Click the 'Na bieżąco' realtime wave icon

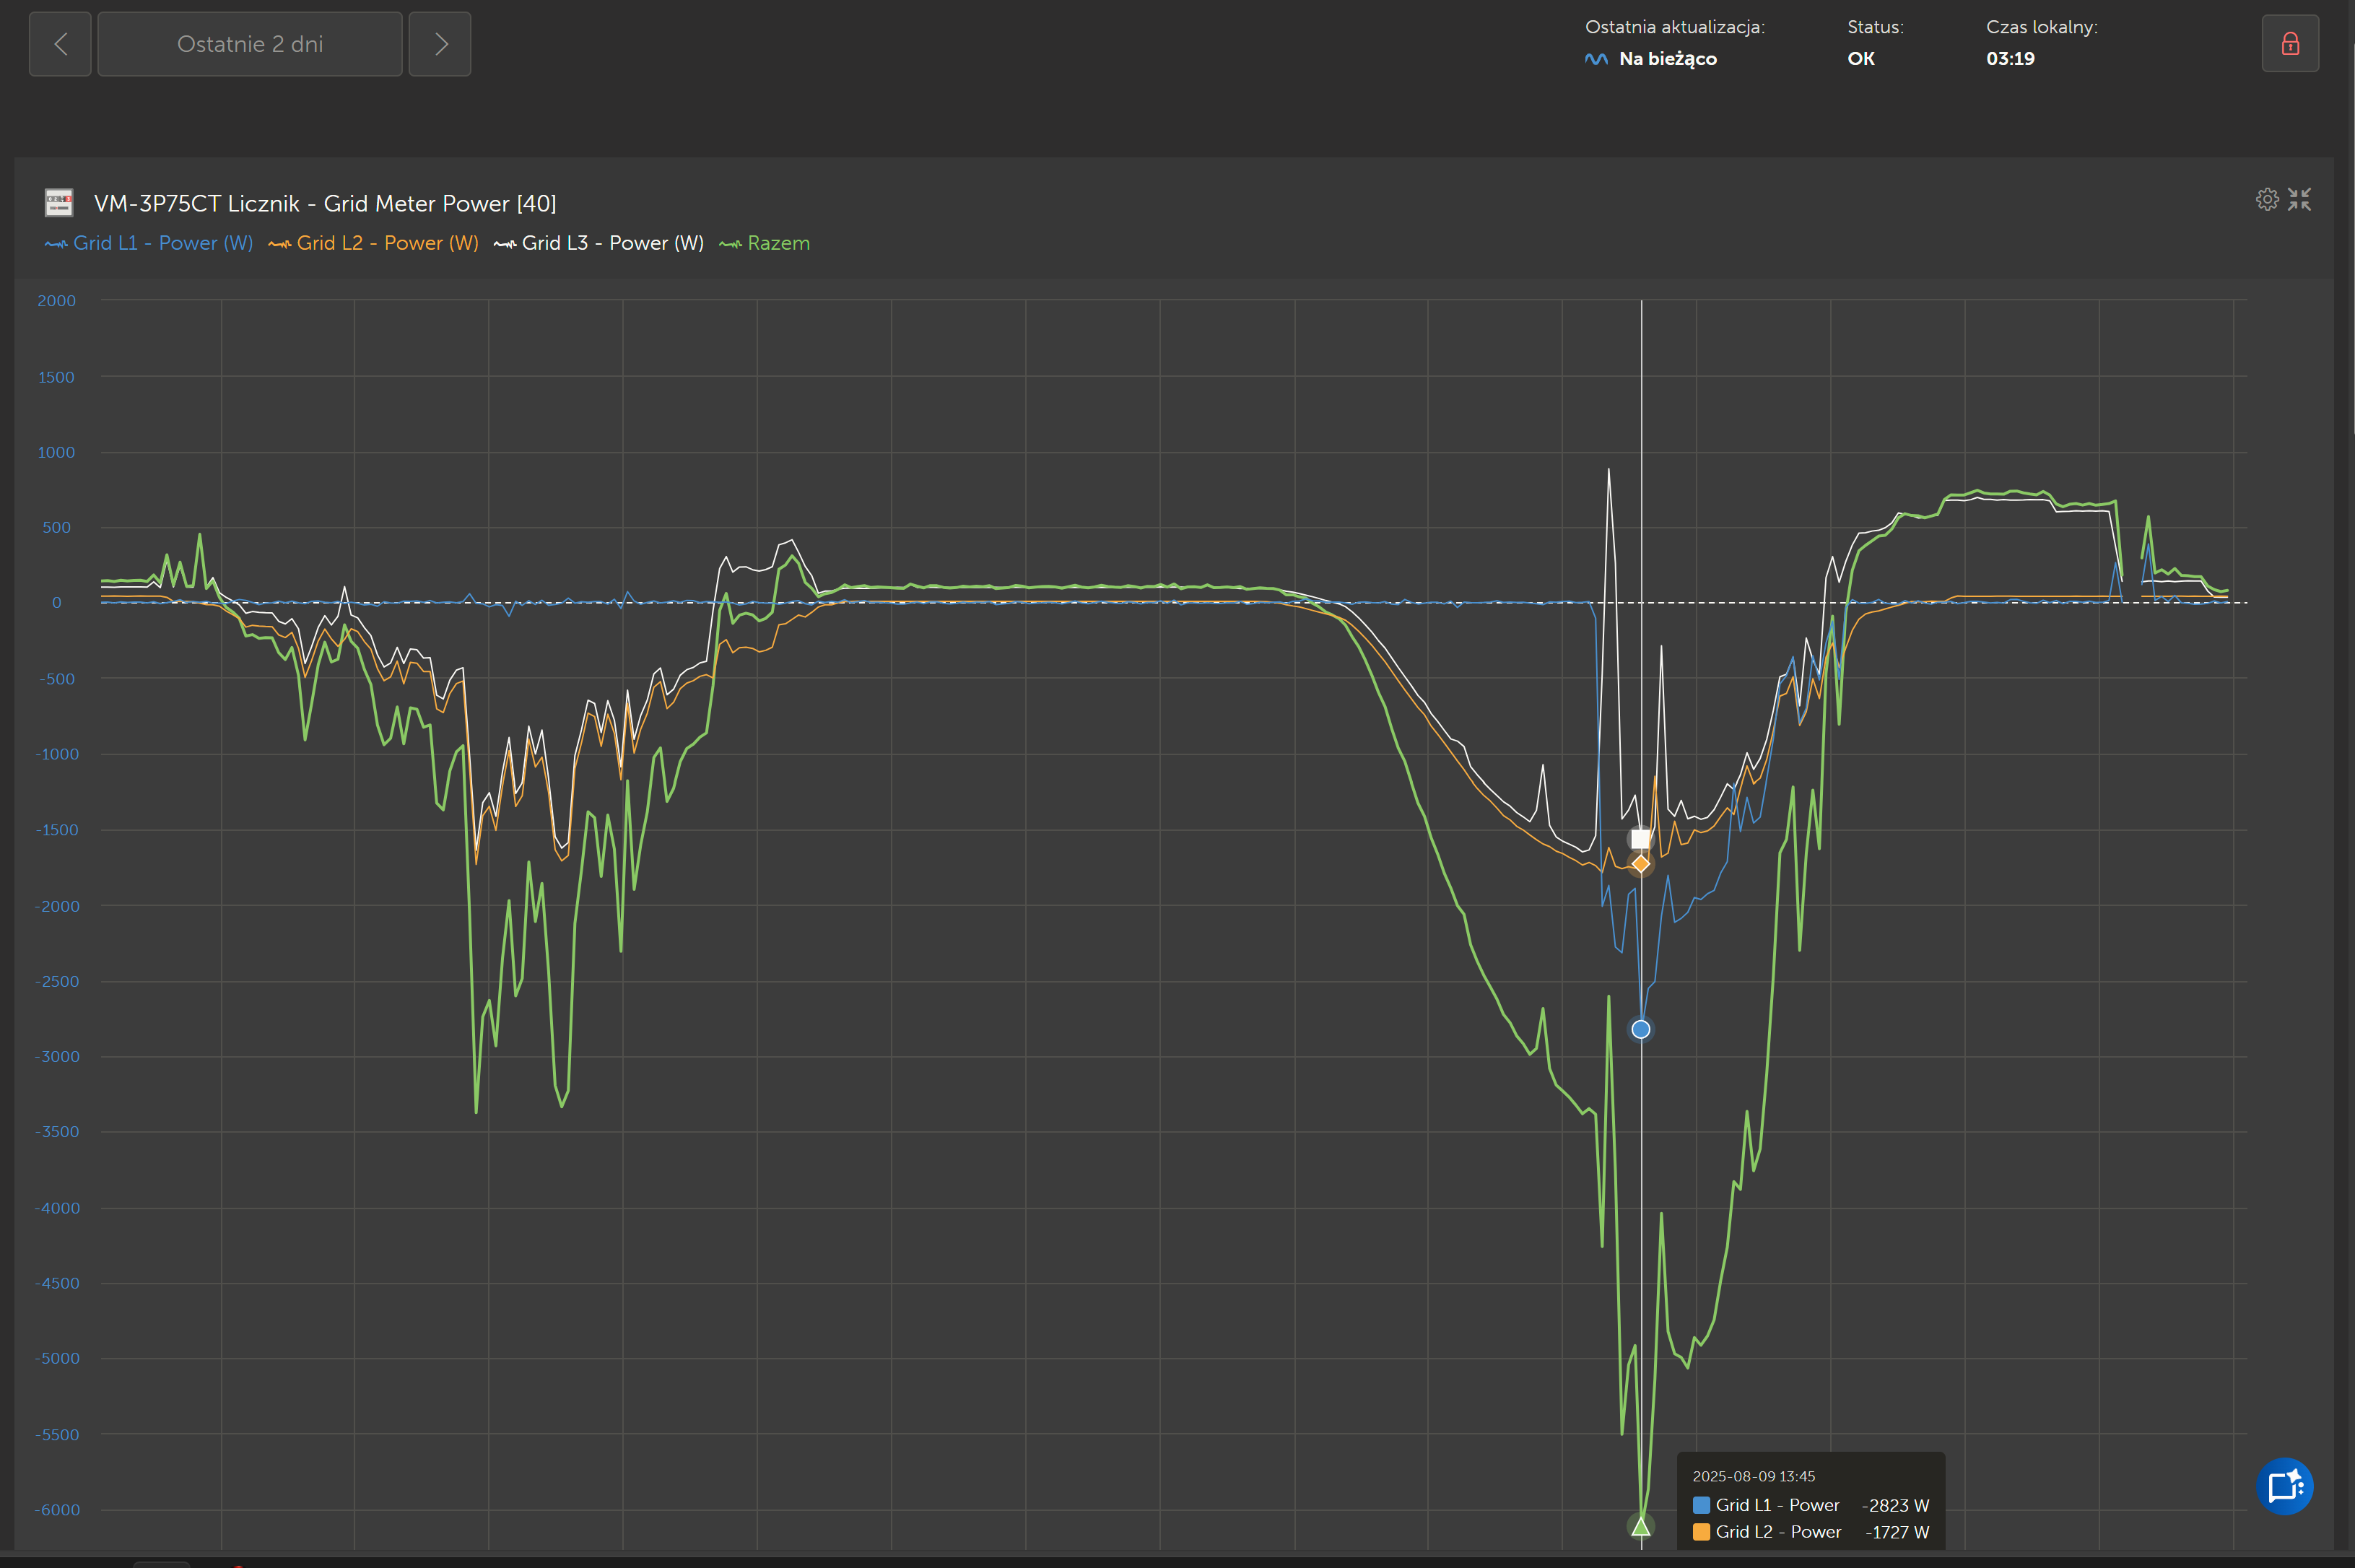(1596, 59)
